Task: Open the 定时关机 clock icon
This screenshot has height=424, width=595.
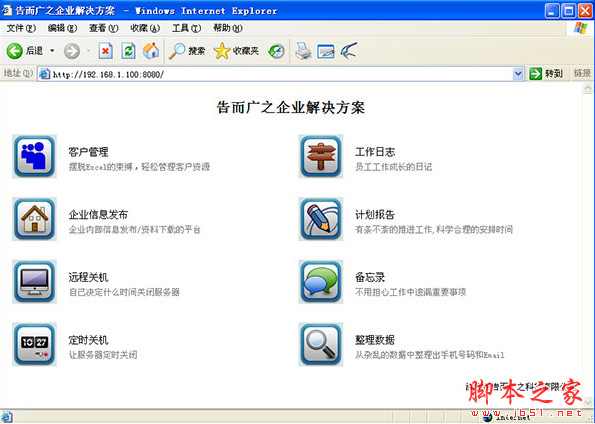Action: [35, 344]
